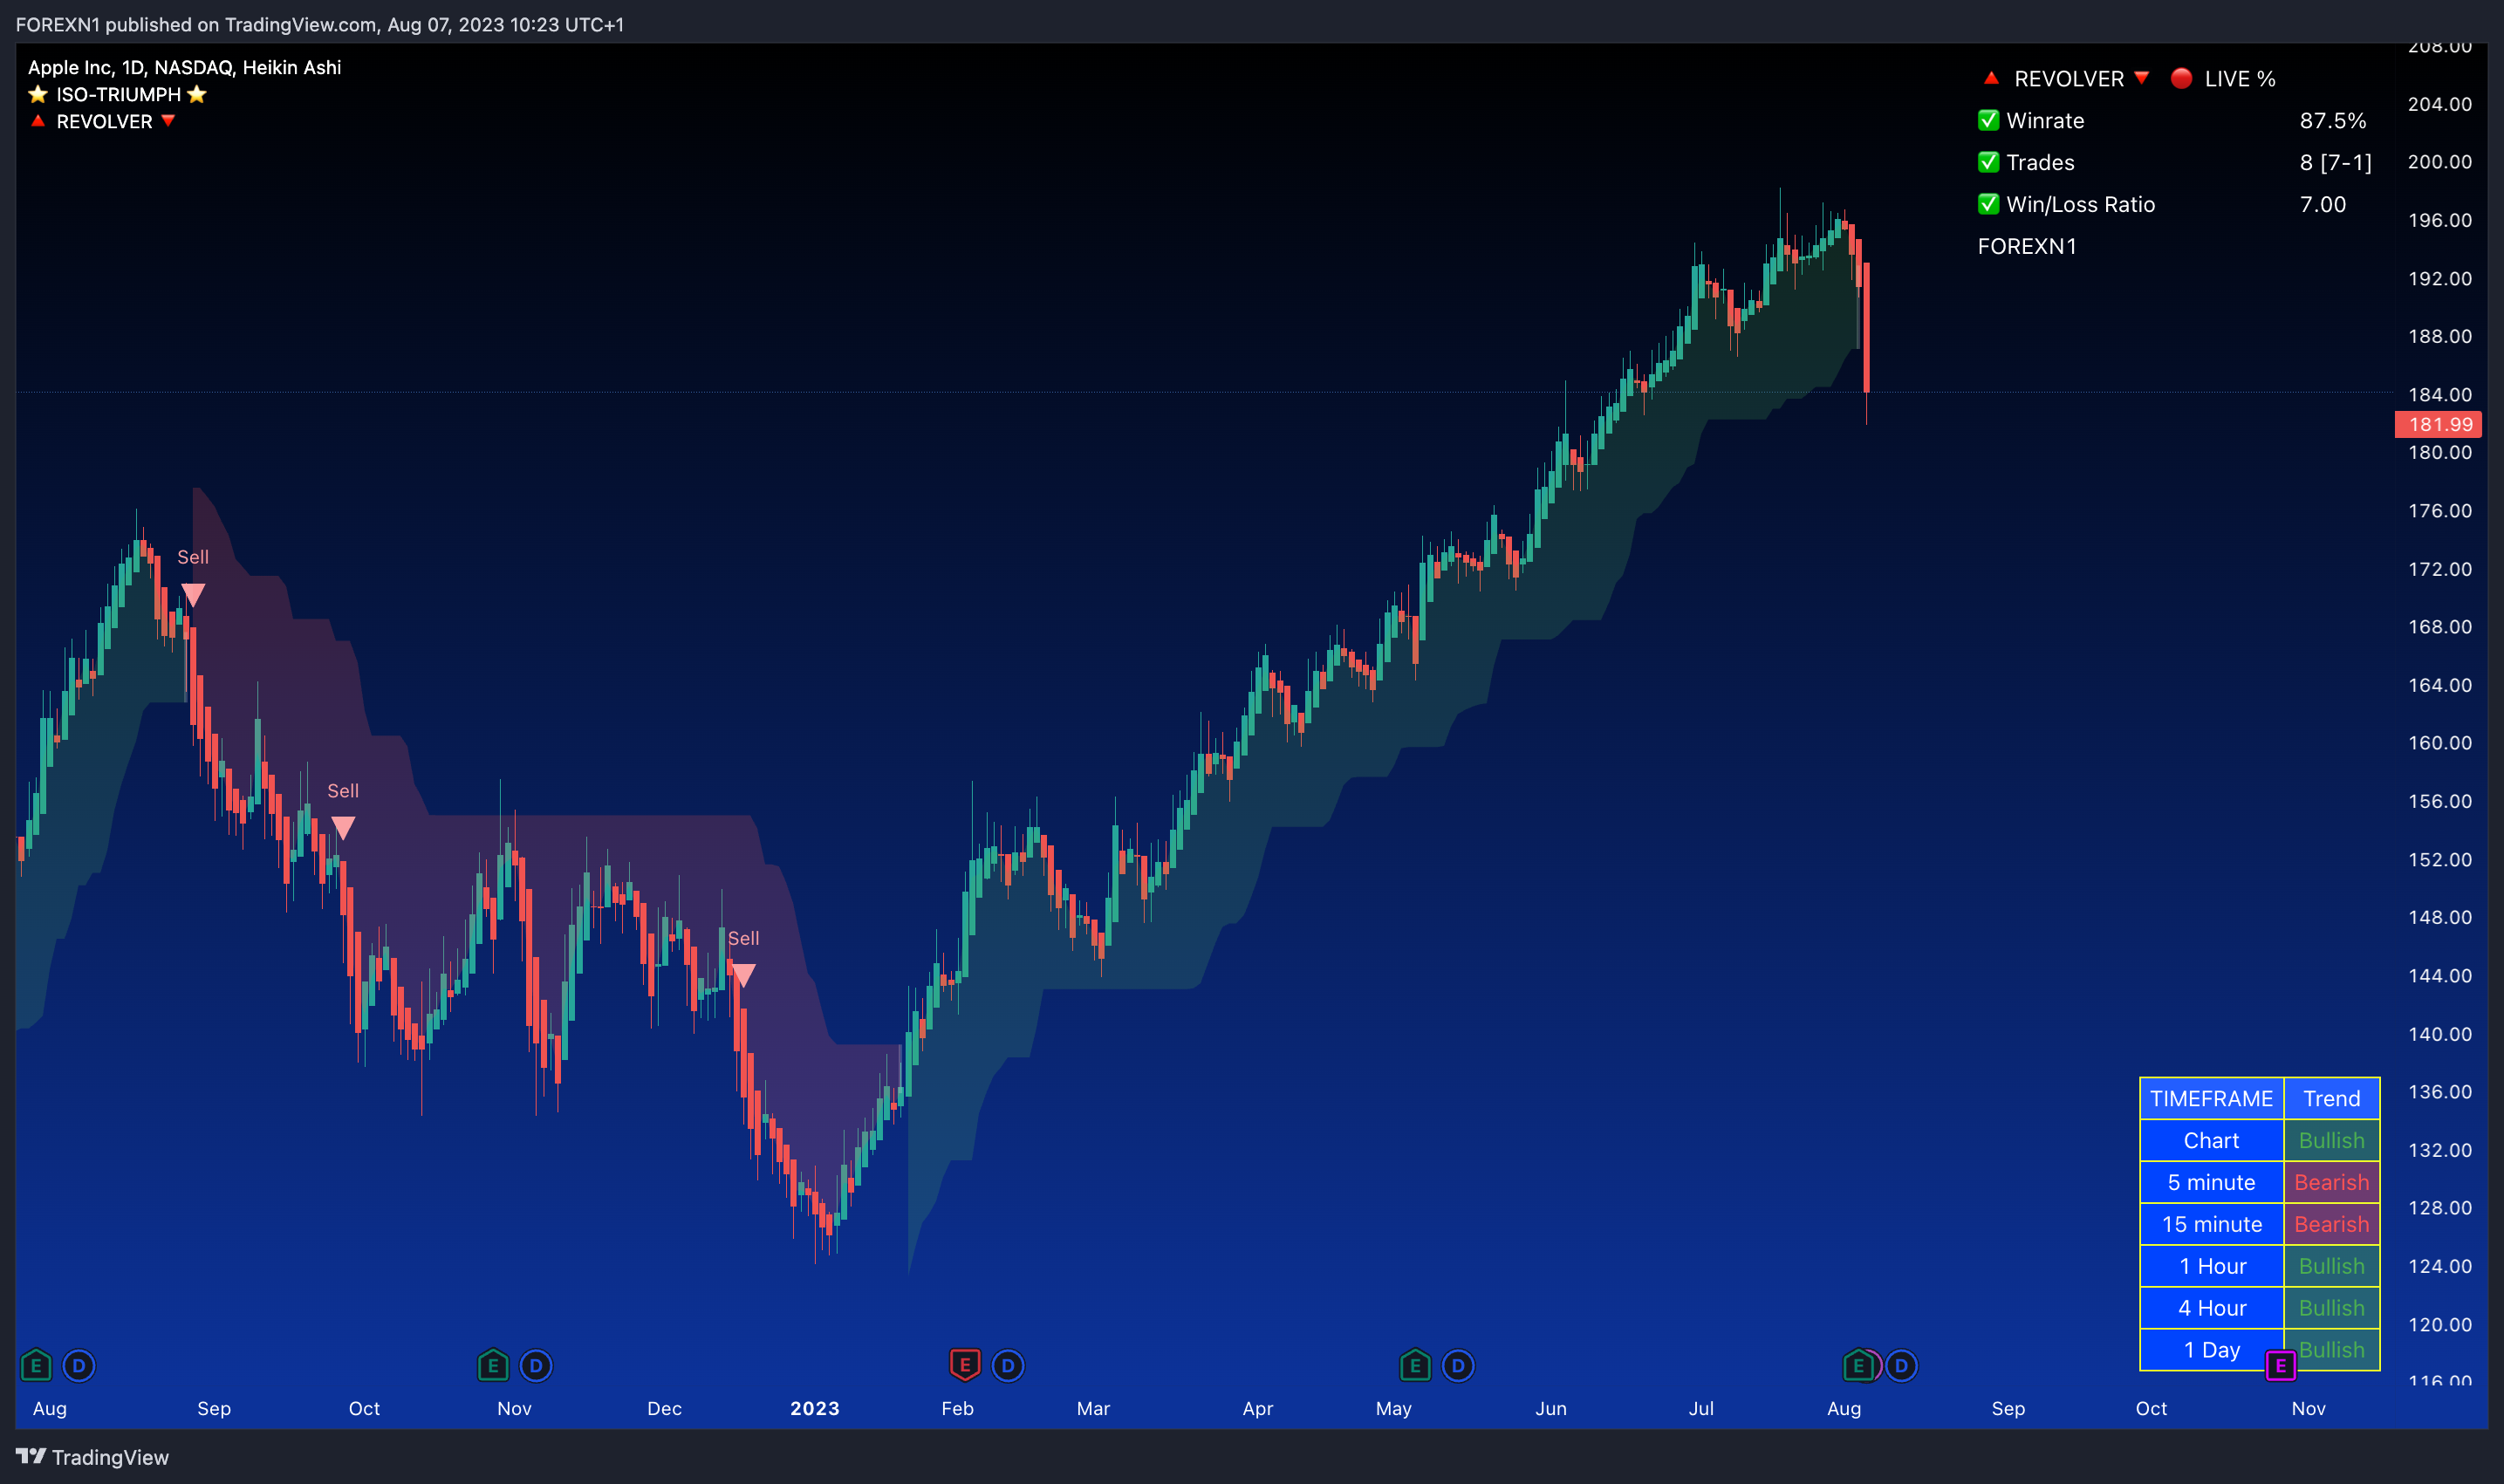Click the 8 [7-1] trades value
The width and height of the screenshot is (2504, 1484).
2335,162
